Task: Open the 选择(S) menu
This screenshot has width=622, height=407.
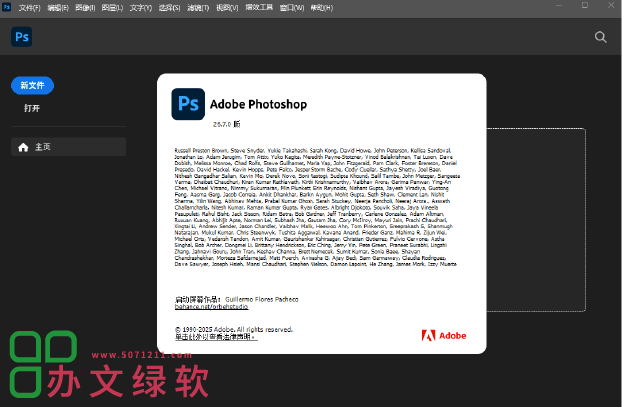Action: (x=169, y=8)
